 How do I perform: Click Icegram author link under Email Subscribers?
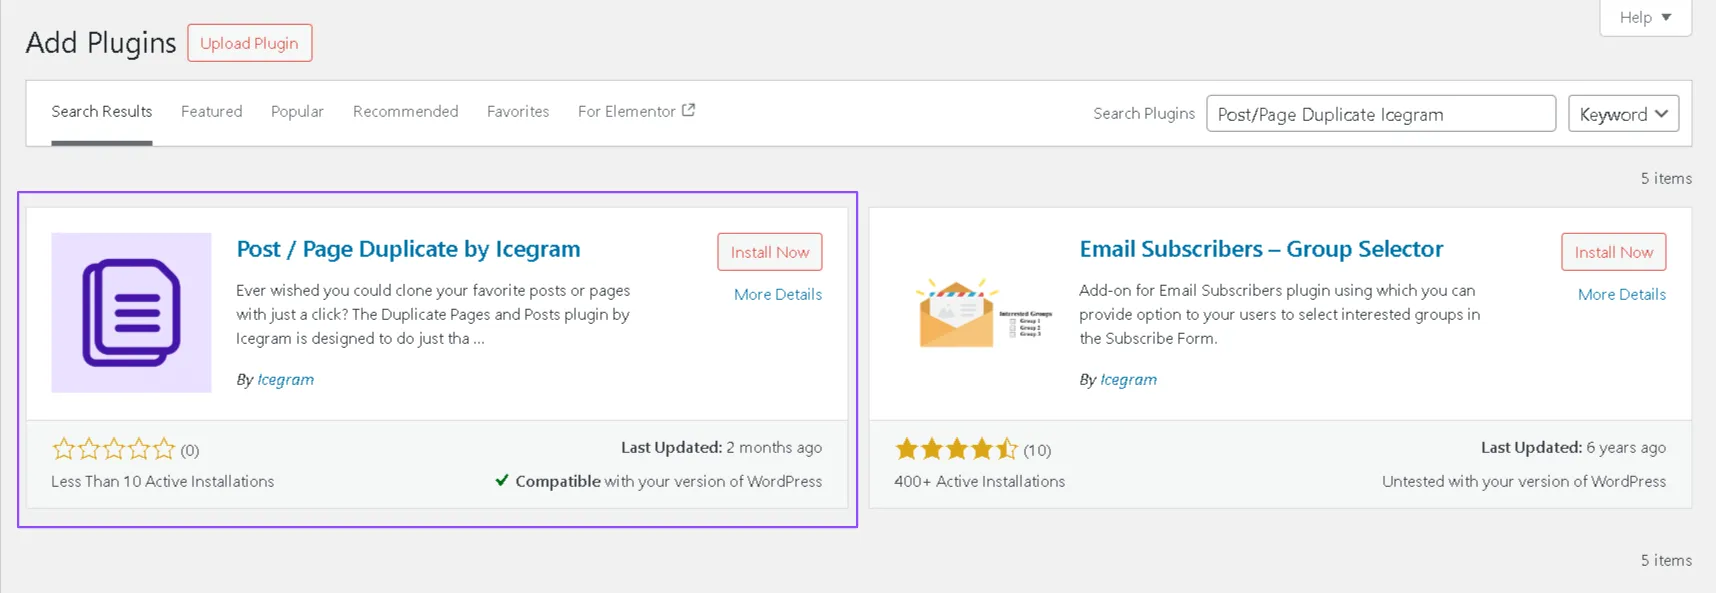[x=1128, y=379]
